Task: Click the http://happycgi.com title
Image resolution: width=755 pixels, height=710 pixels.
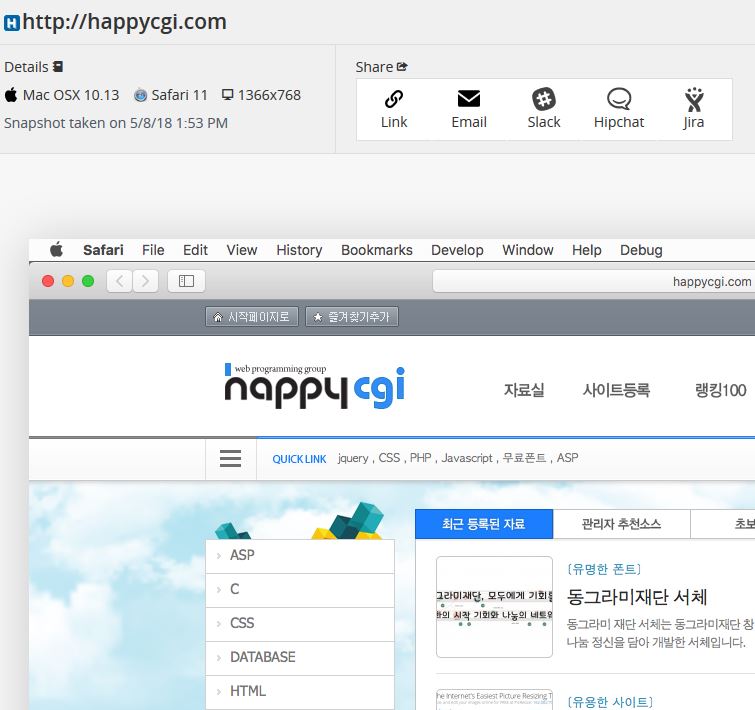Action: (x=124, y=22)
